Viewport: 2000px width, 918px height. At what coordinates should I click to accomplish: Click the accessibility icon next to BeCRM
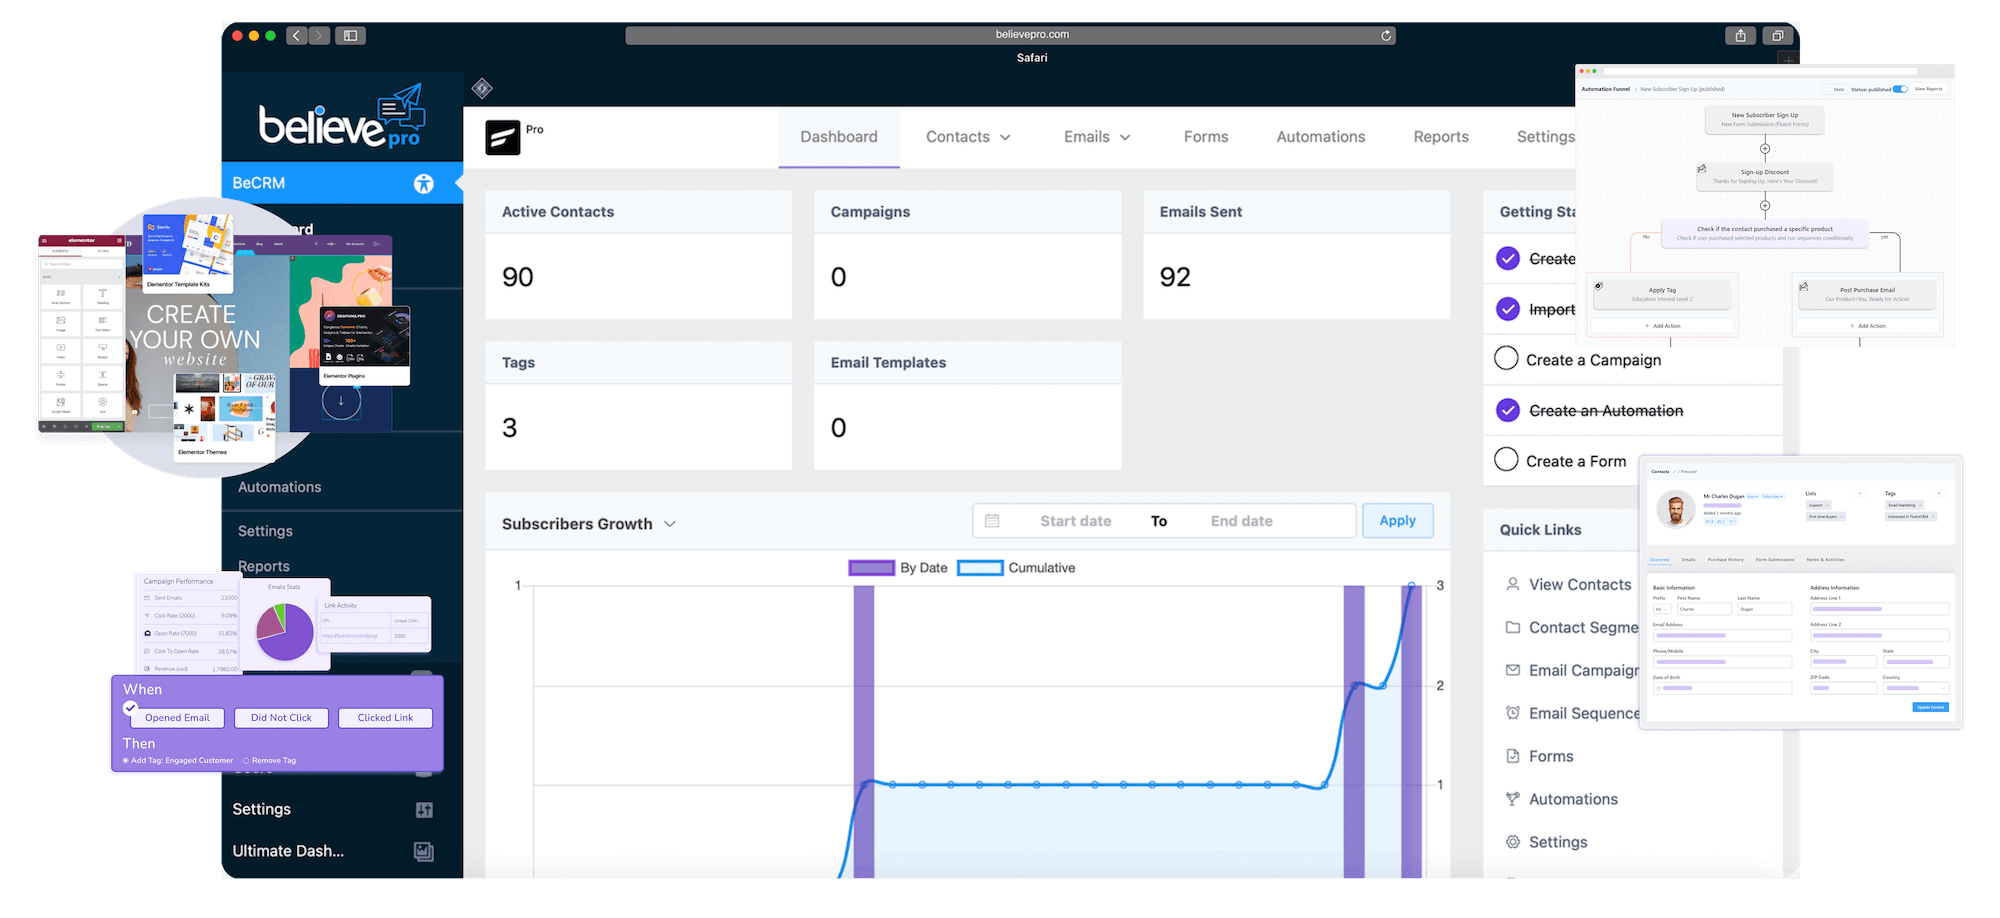pyautogui.click(x=424, y=183)
